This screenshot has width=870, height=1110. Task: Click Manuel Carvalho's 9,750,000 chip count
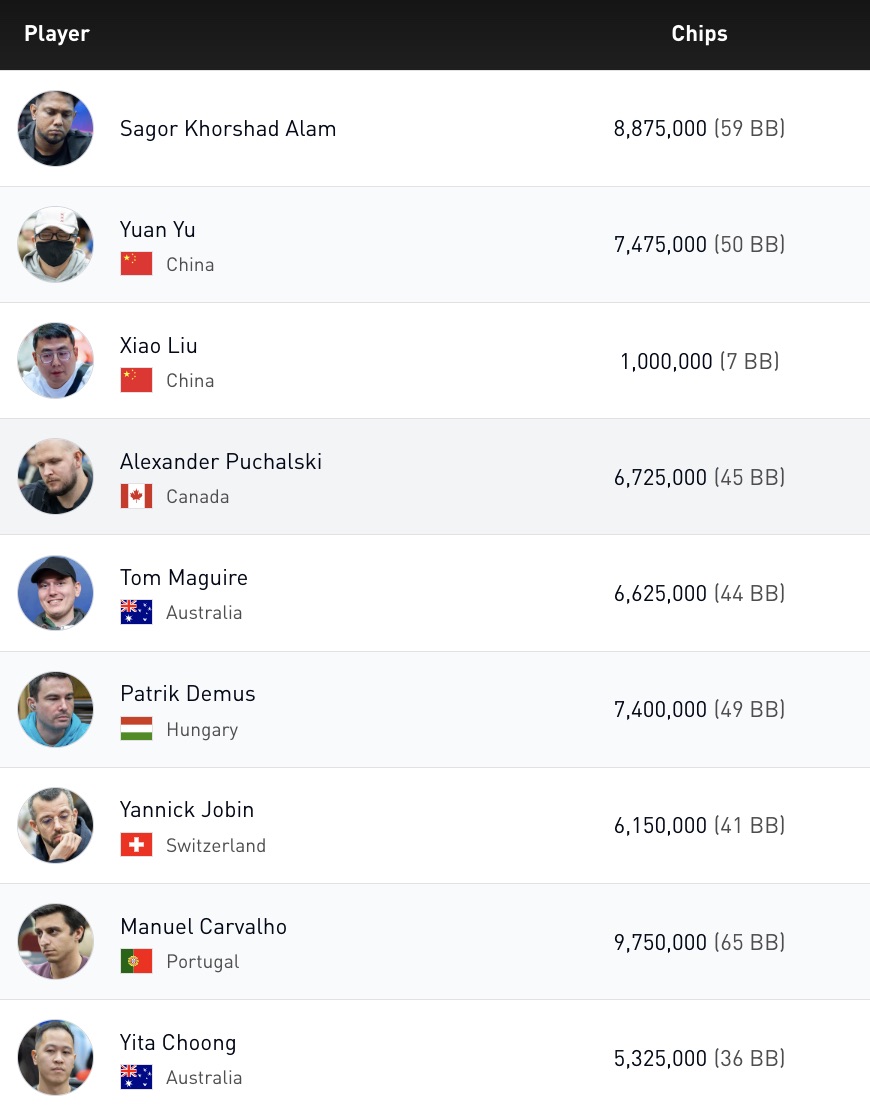pos(660,942)
